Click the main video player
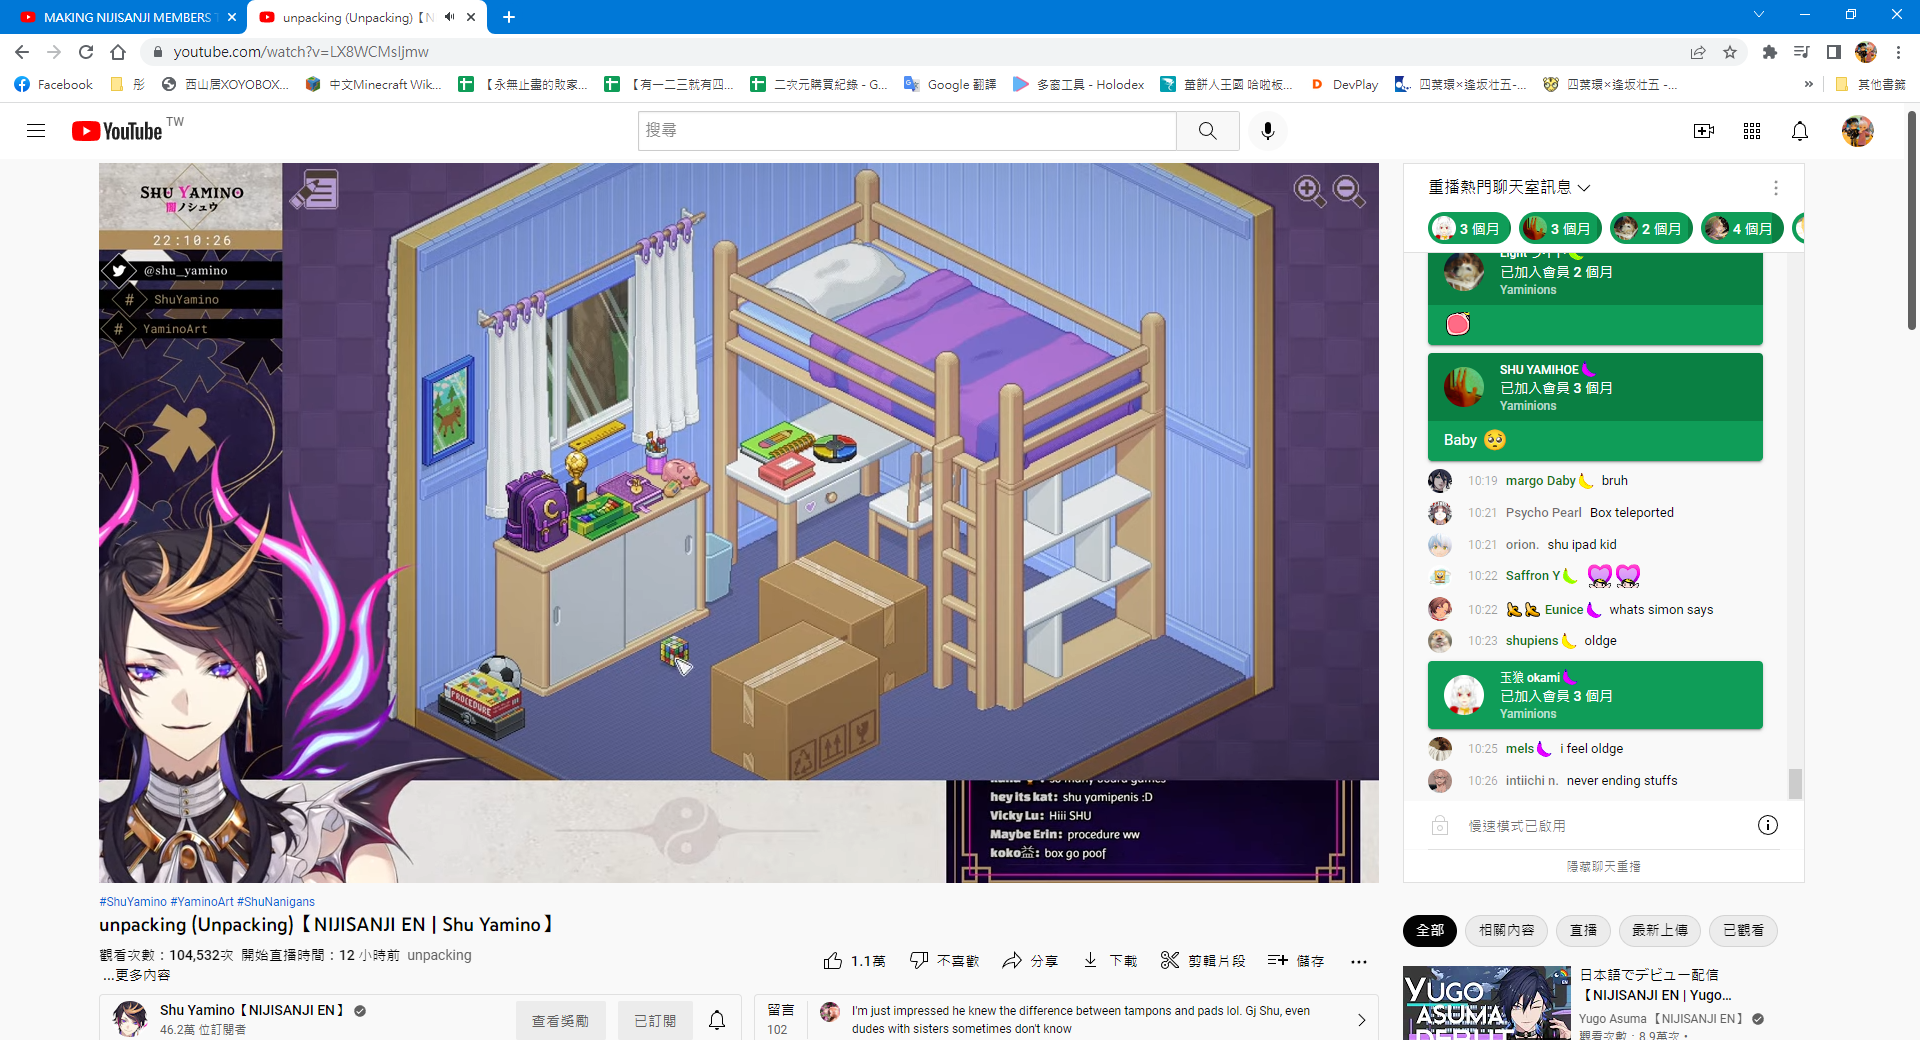 (x=739, y=522)
